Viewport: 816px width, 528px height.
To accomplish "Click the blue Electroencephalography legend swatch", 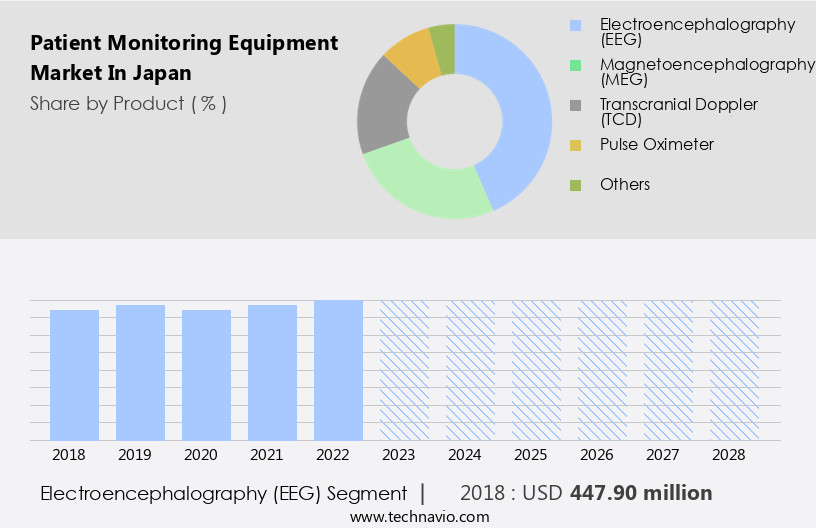I will [x=575, y=25].
